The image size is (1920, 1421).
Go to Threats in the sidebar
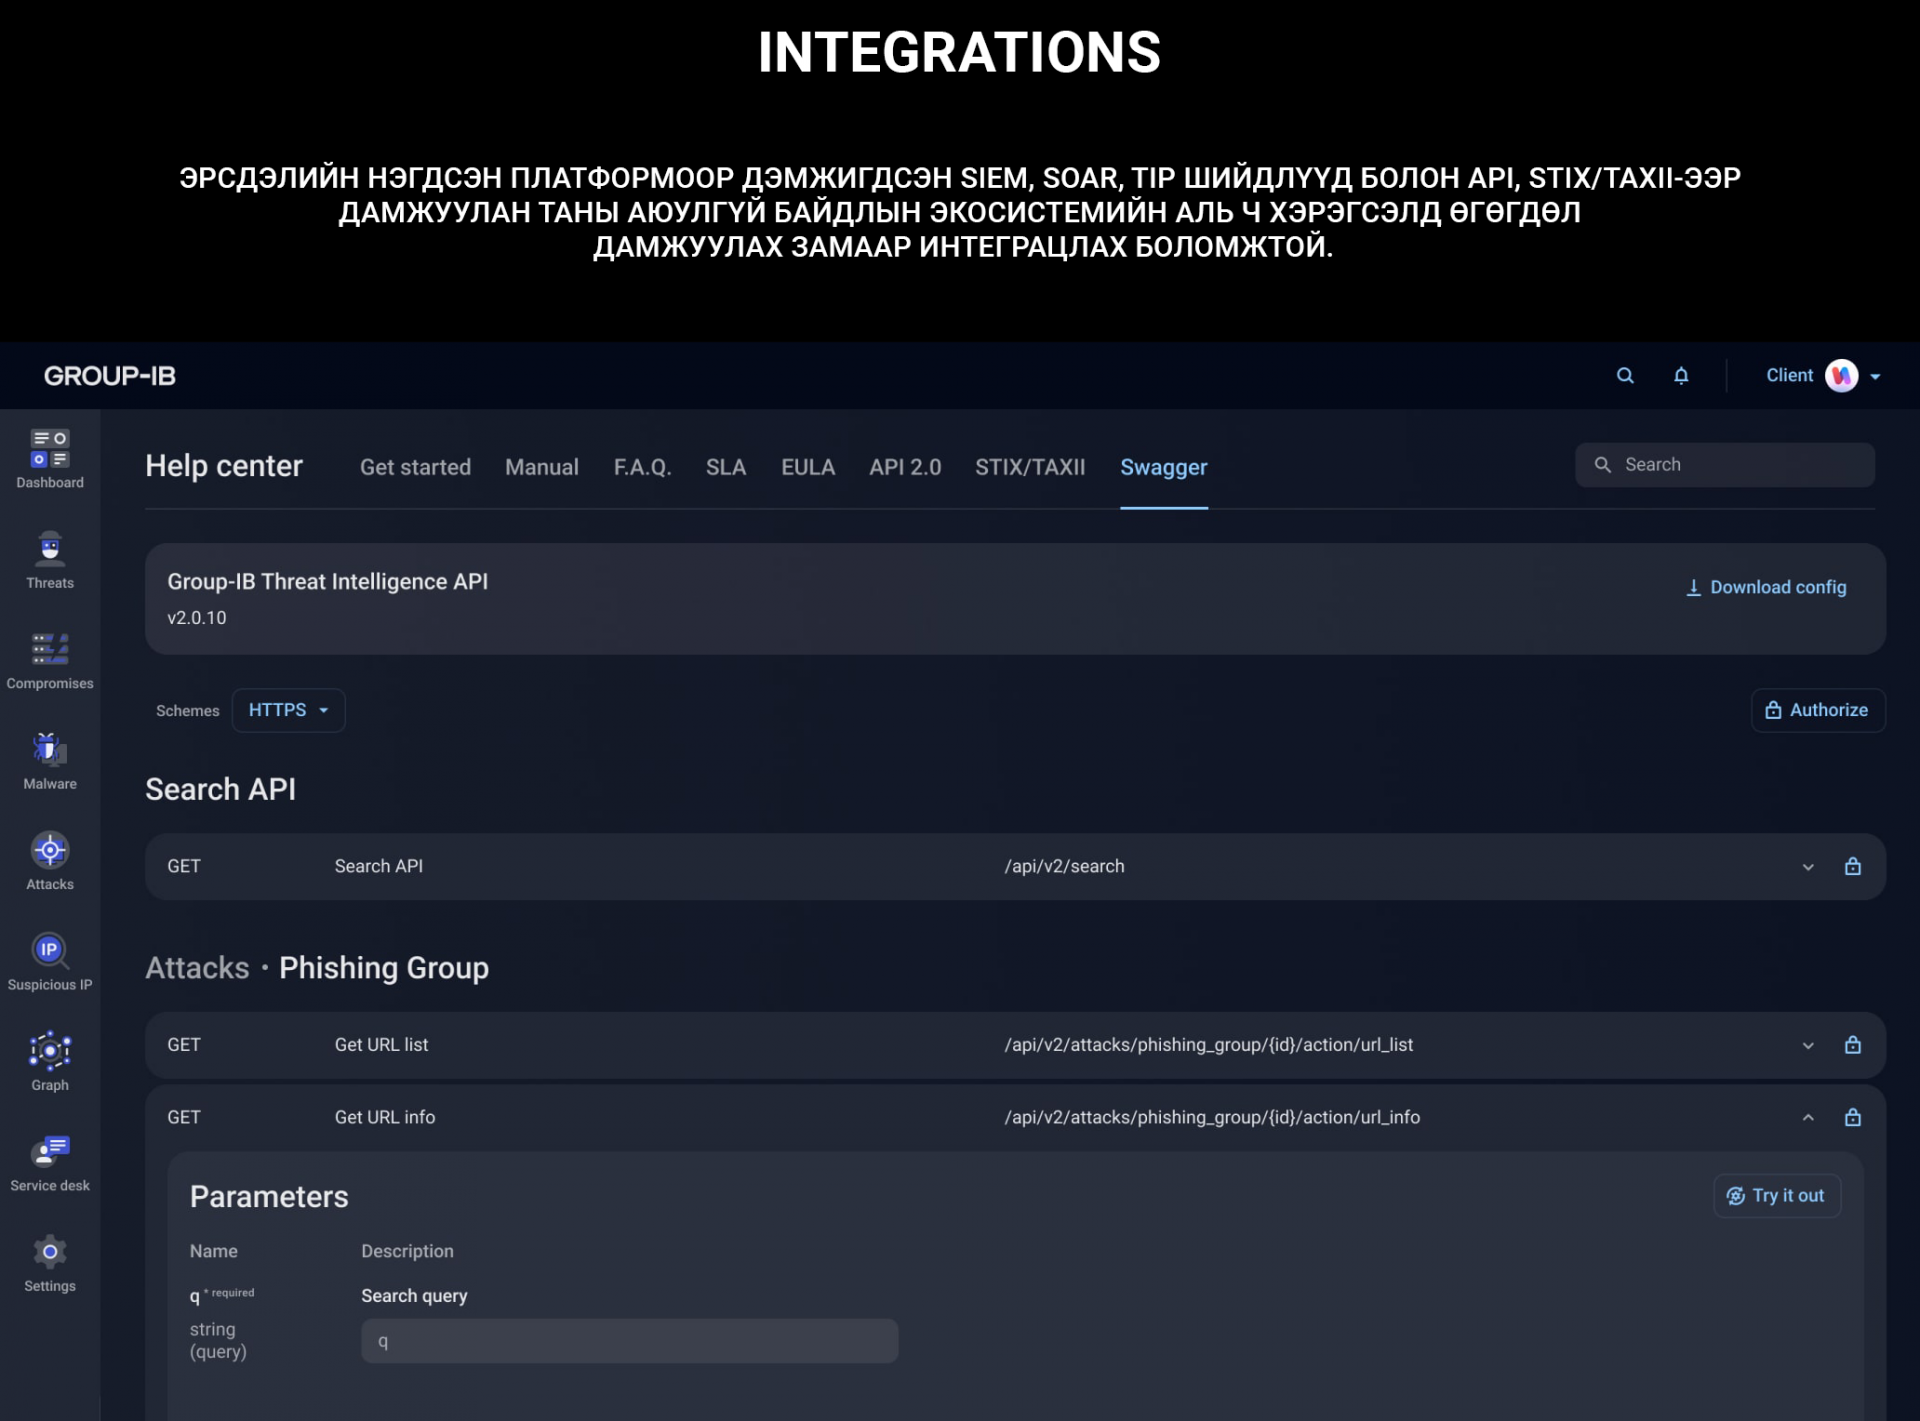coord(50,549)
